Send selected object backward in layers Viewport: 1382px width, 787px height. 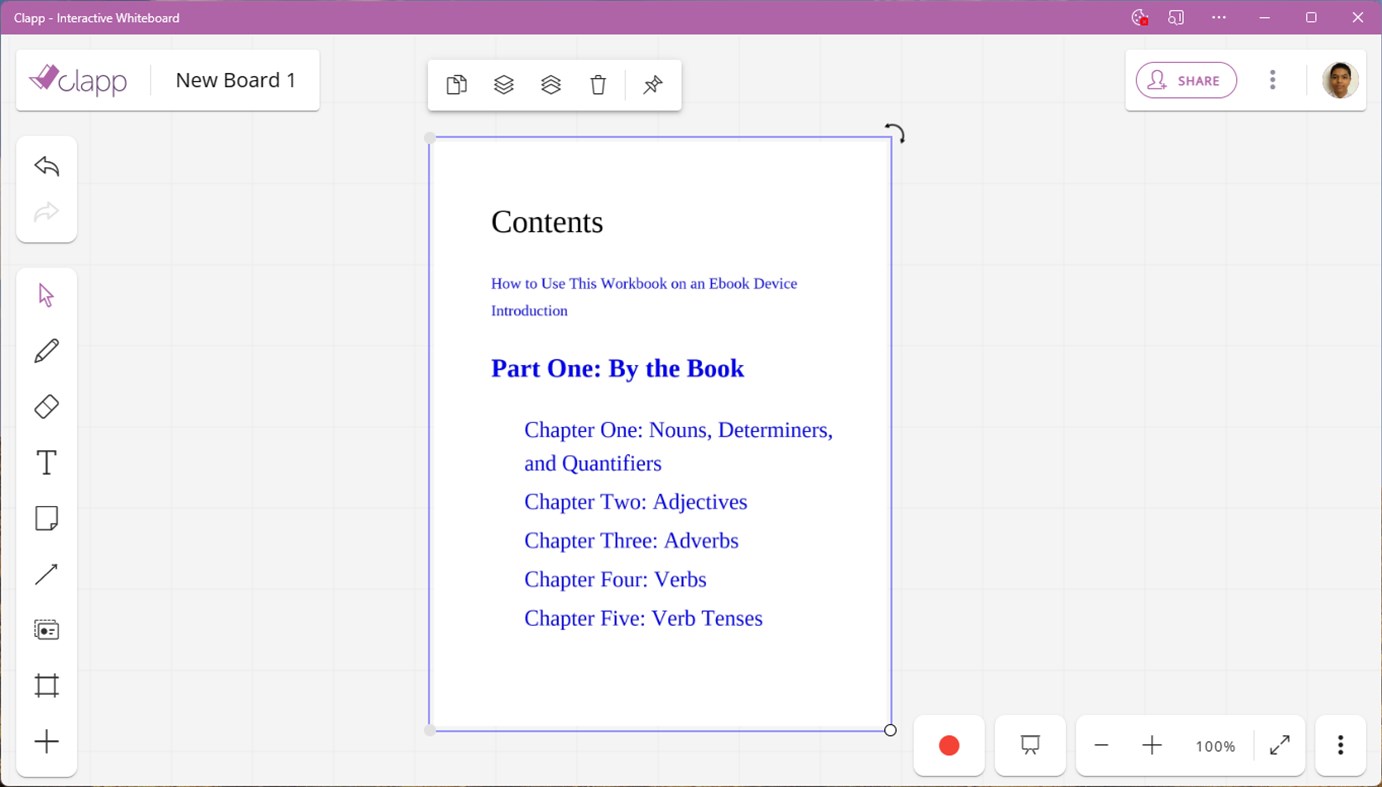pyautogui.click(x=551, y=84)
